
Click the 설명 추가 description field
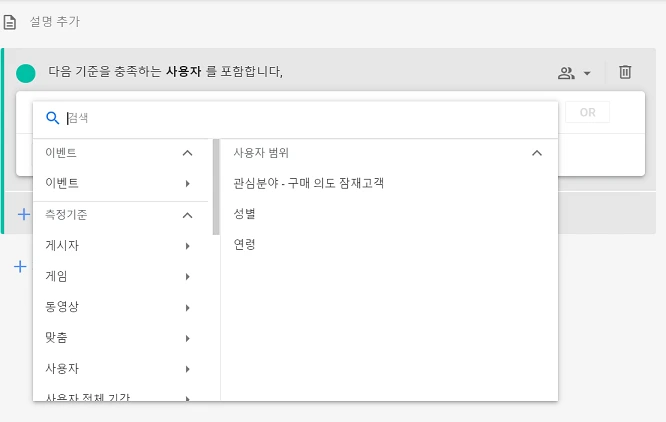[55, 22]
